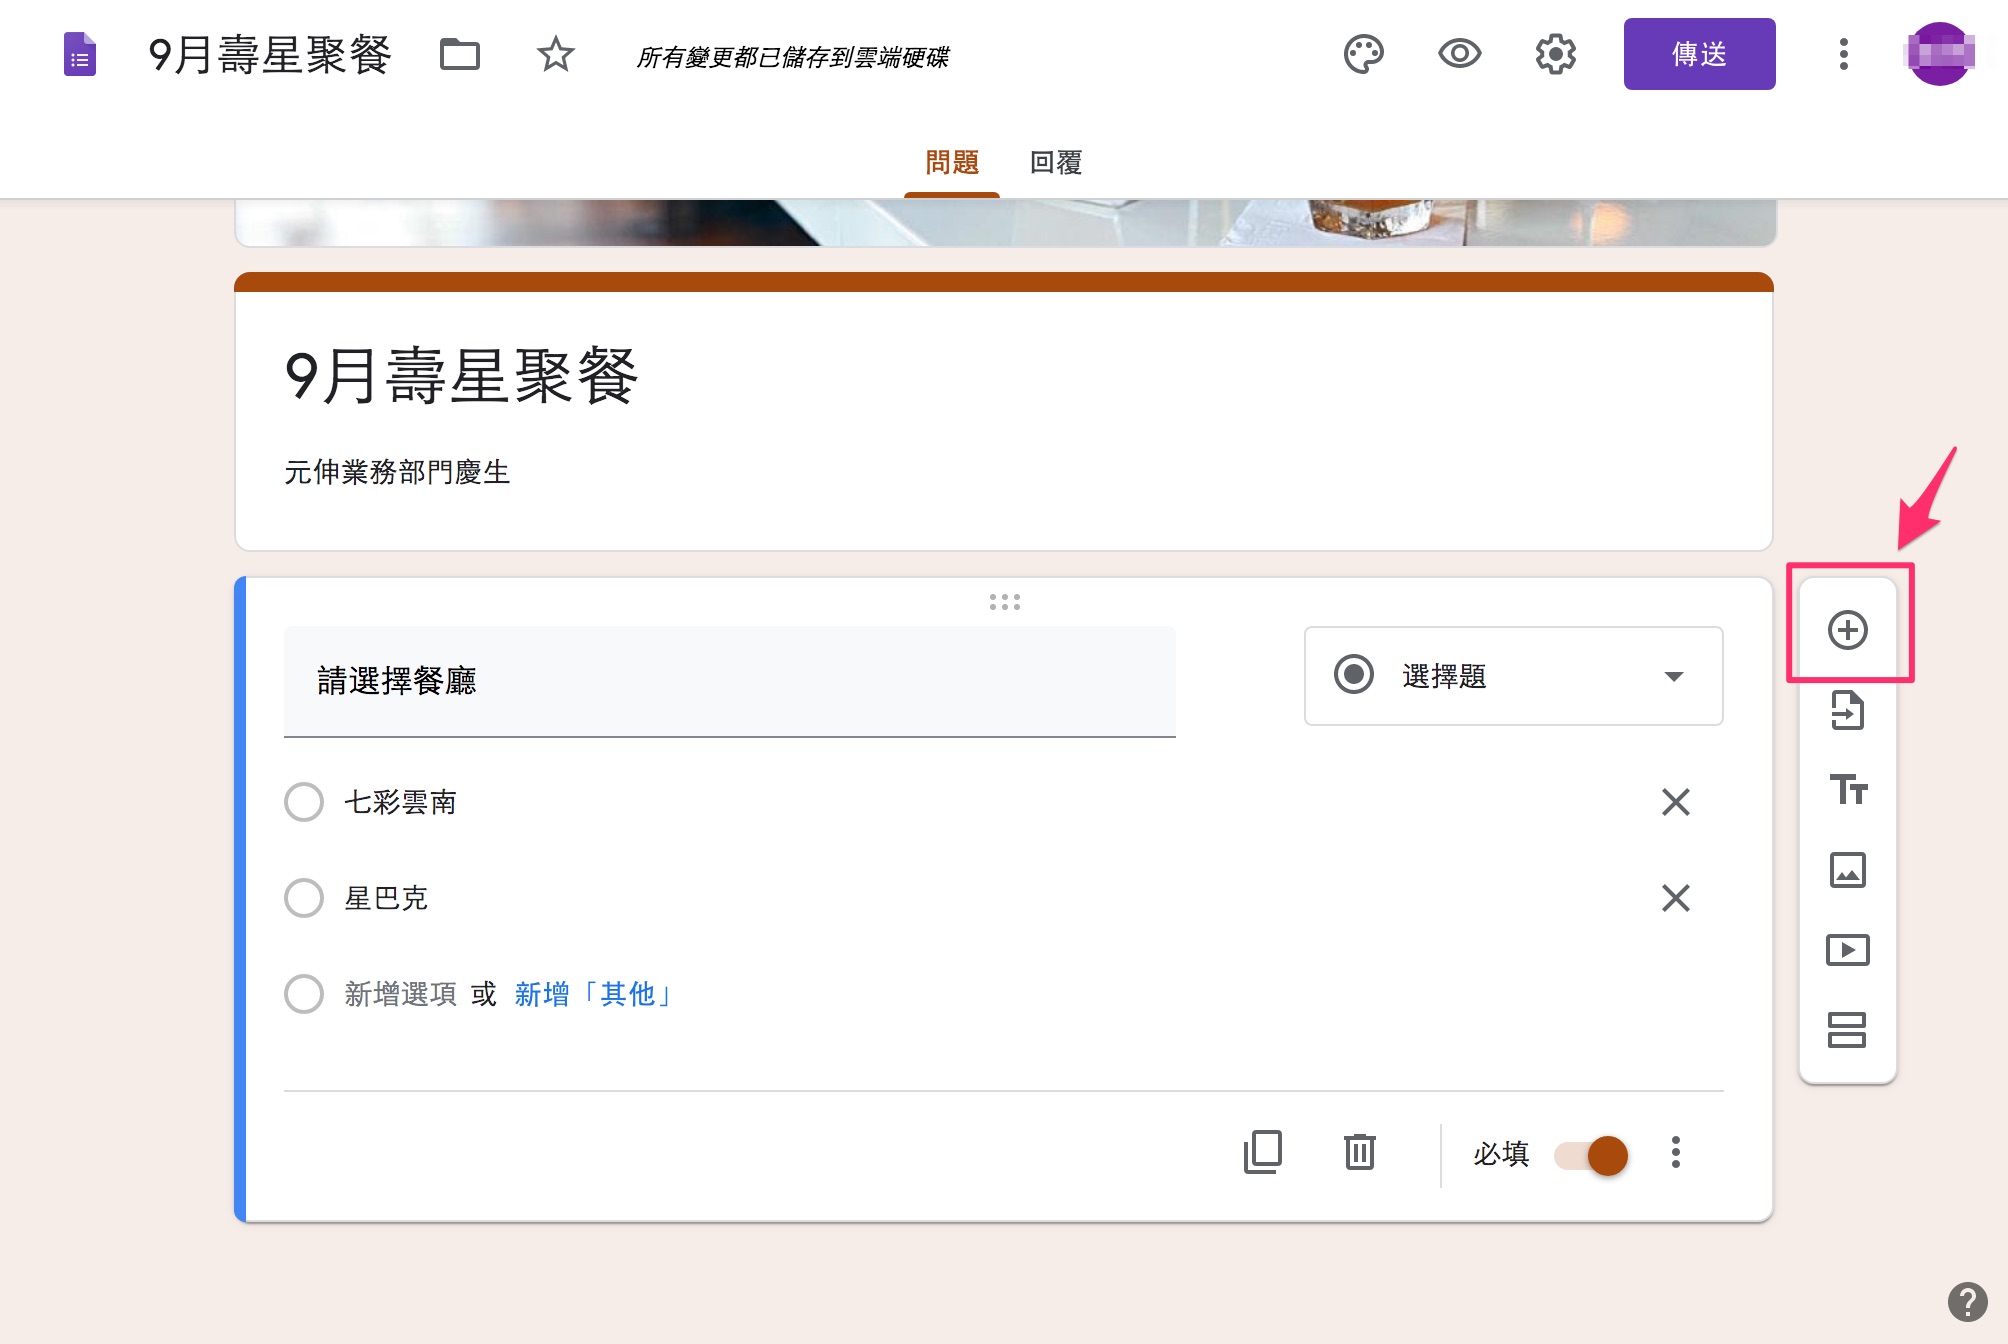
Task: Star this form
Action: (556, 54)
